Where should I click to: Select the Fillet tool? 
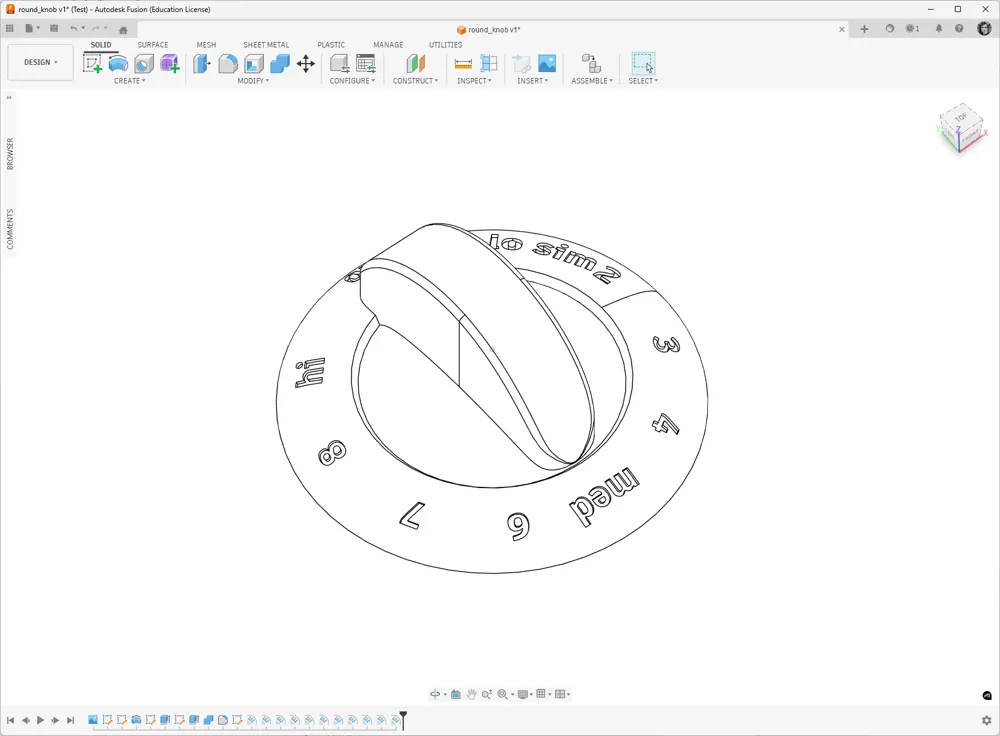tap(228, 63)
